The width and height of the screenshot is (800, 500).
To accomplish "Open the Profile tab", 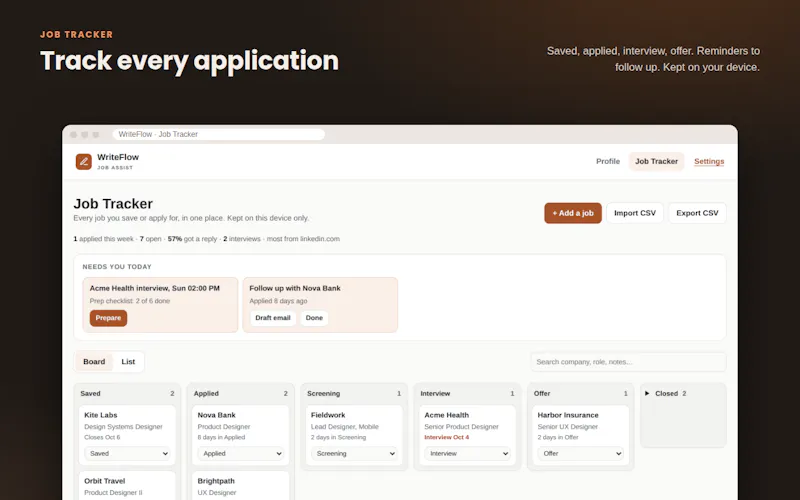I will 608,161.
